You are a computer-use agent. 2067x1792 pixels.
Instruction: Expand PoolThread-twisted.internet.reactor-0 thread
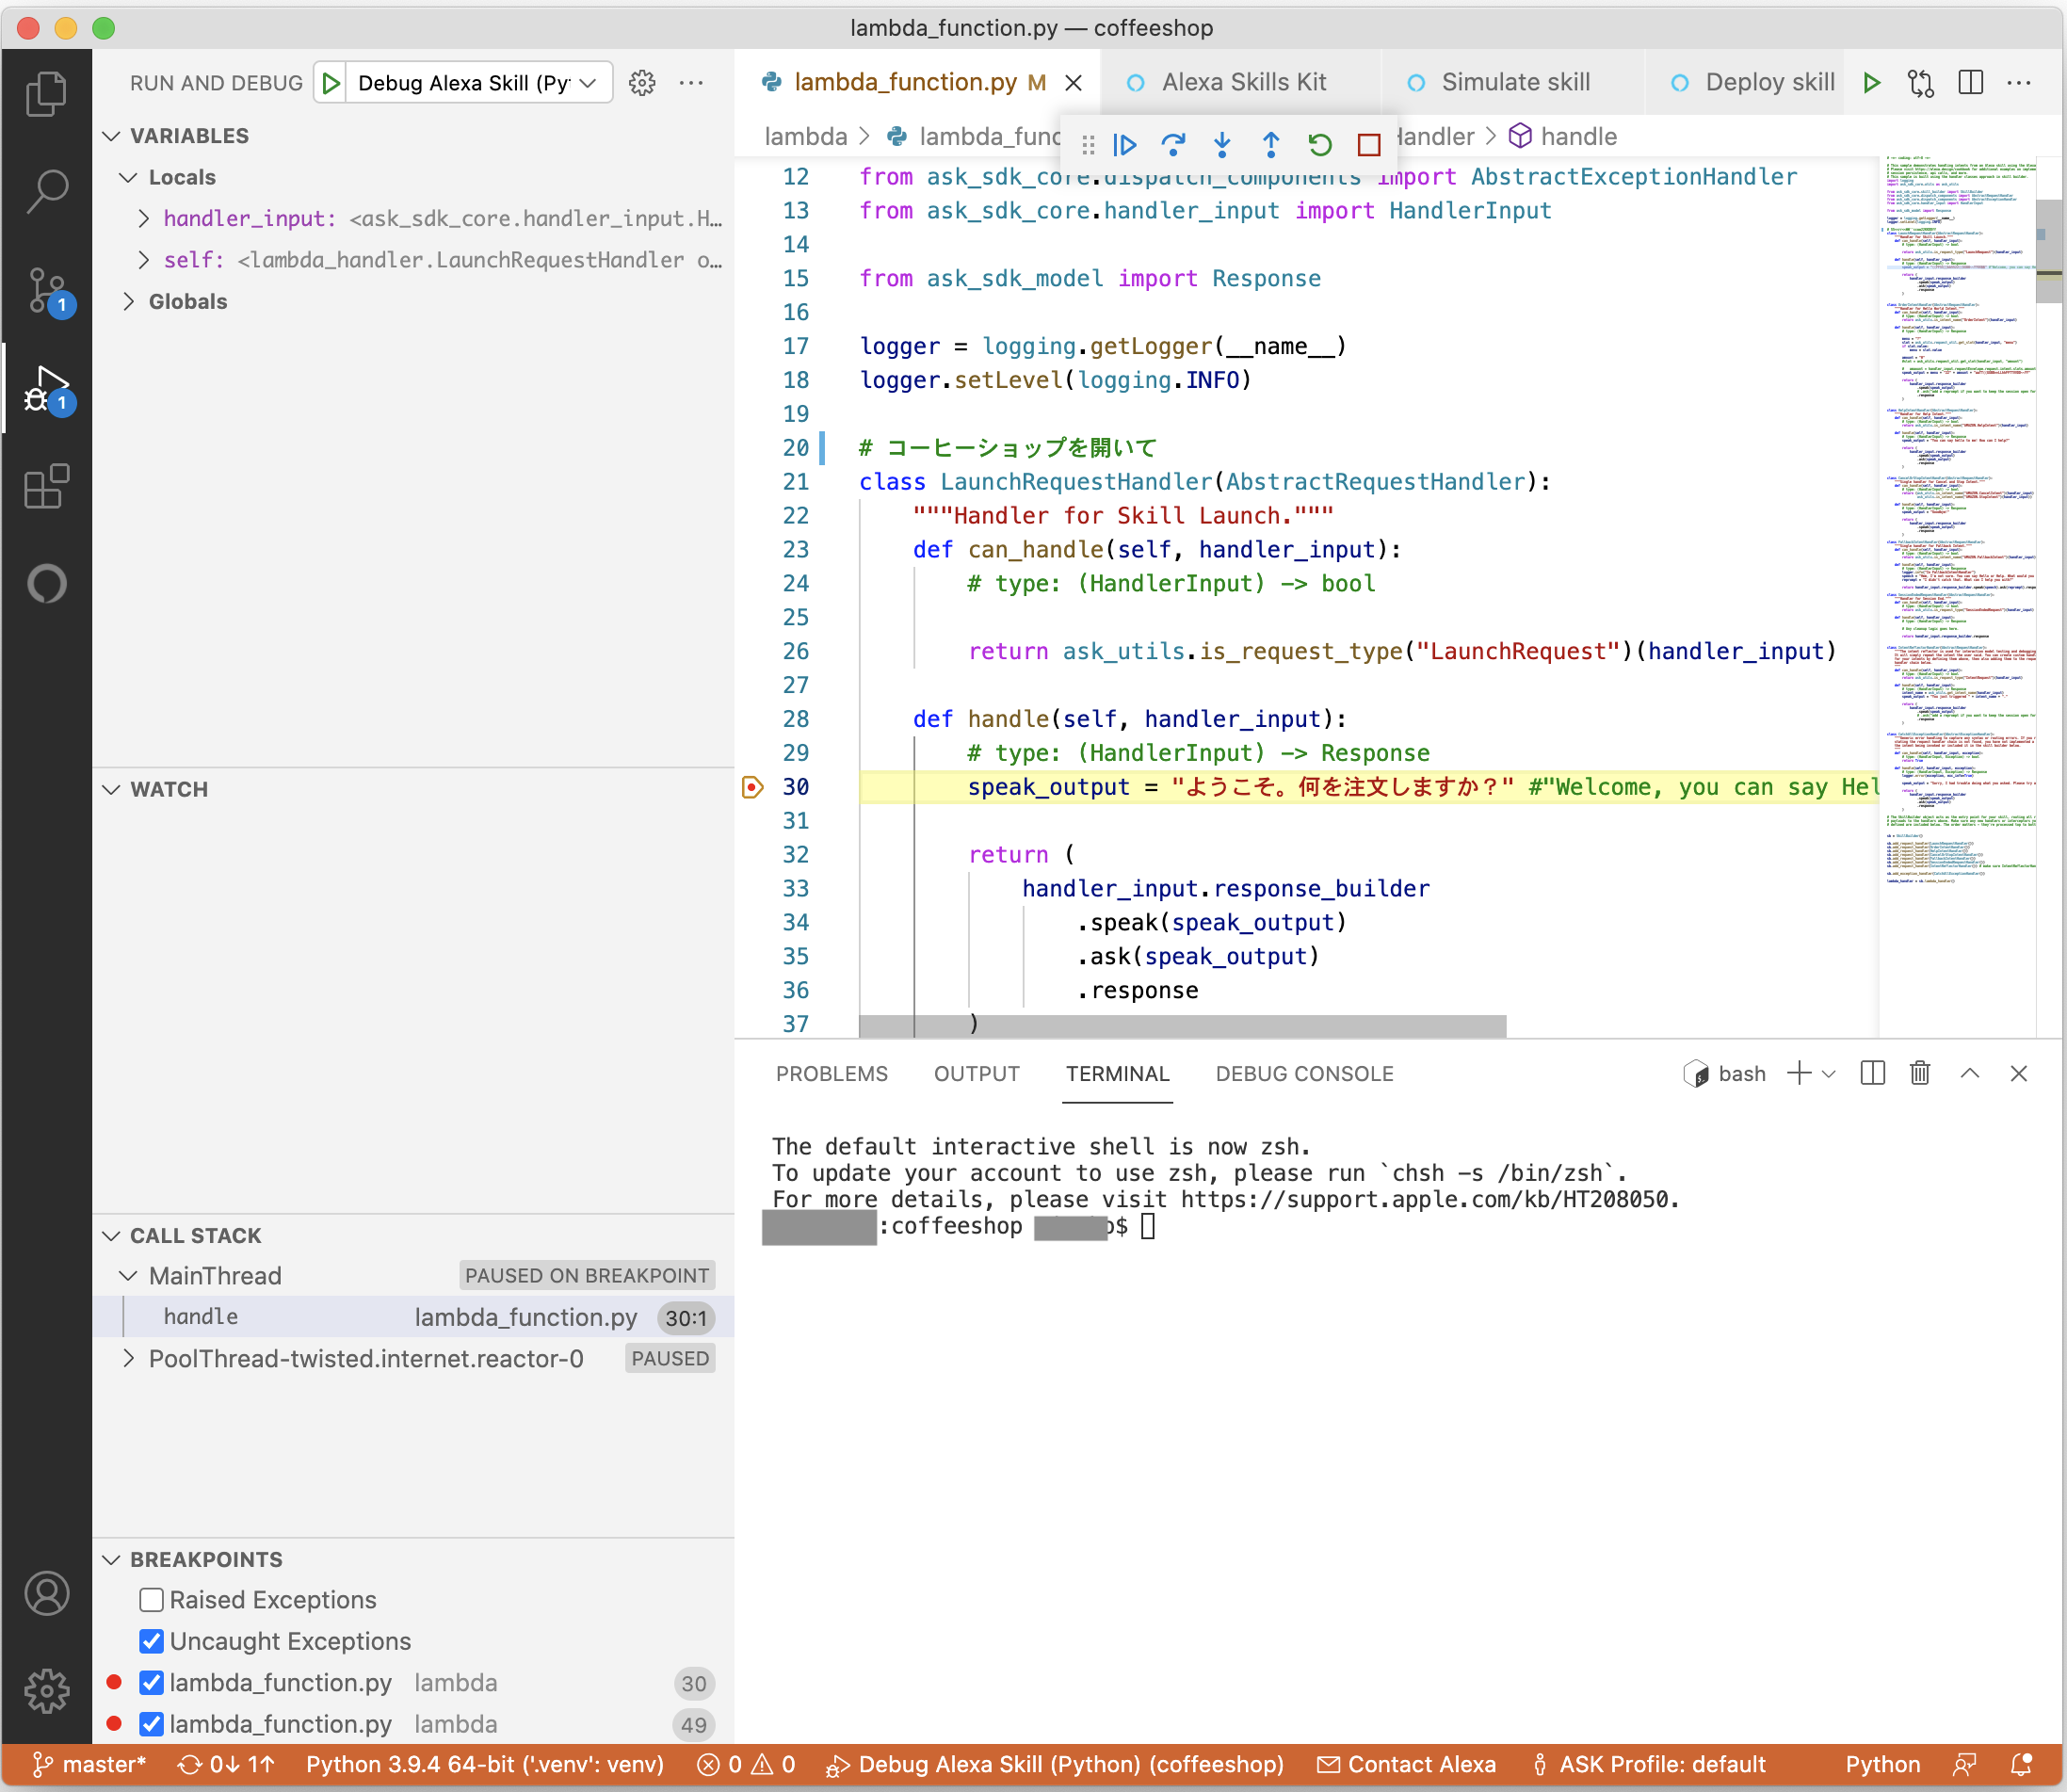pos(129,1358)
